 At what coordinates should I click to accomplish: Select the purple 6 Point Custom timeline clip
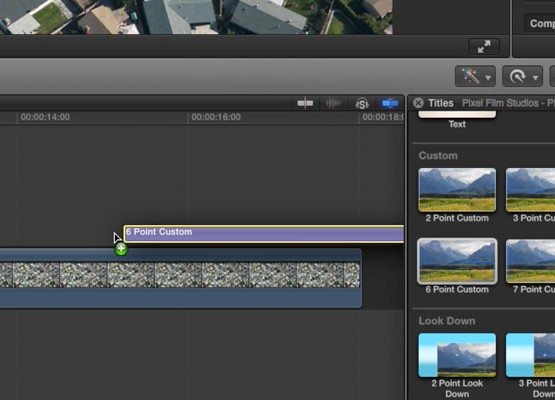coord(264,234)
